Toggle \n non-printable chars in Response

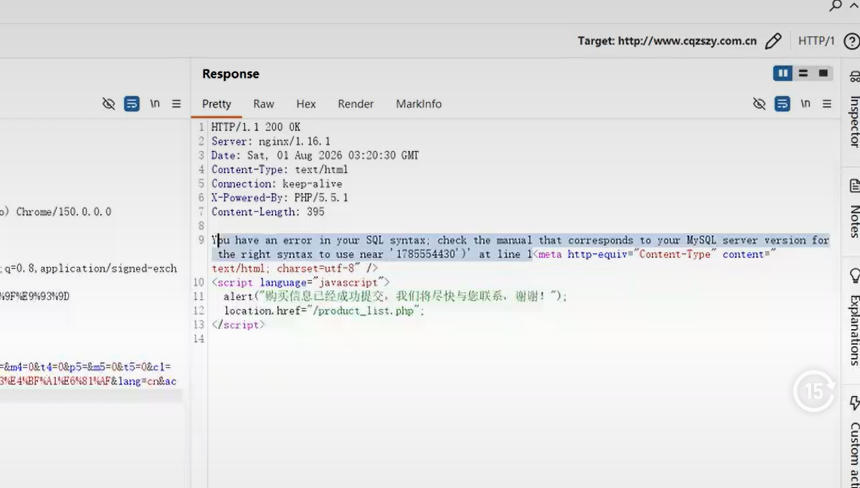805,103
